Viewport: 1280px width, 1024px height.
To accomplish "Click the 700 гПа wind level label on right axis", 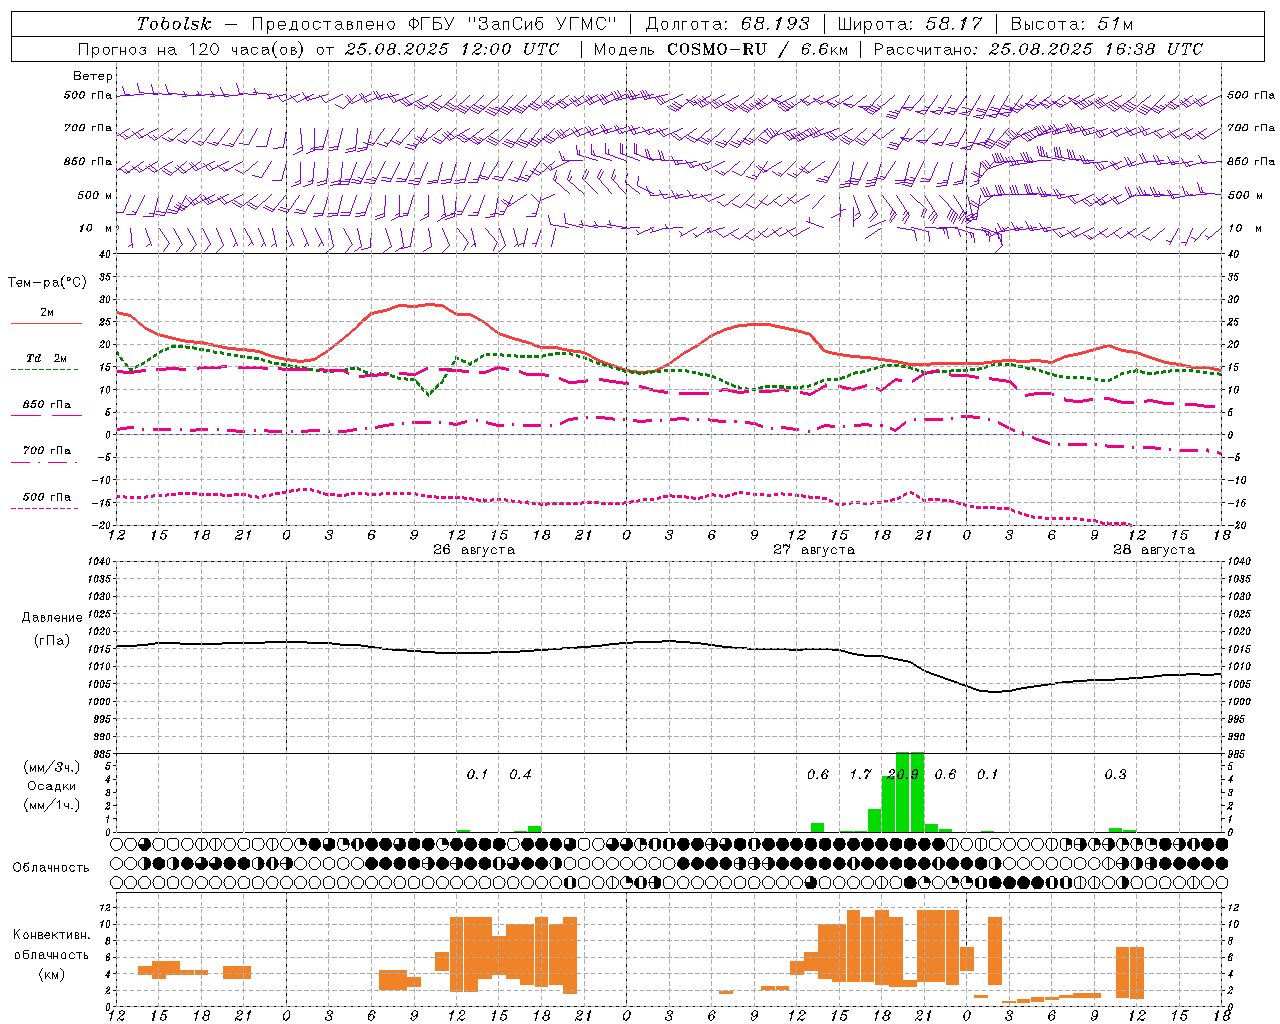I will (1251, 128).
